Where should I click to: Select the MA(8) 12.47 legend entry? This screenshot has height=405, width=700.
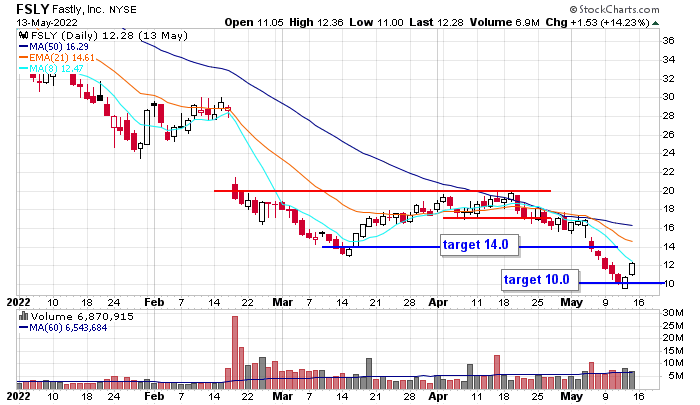tap(51, 68)
